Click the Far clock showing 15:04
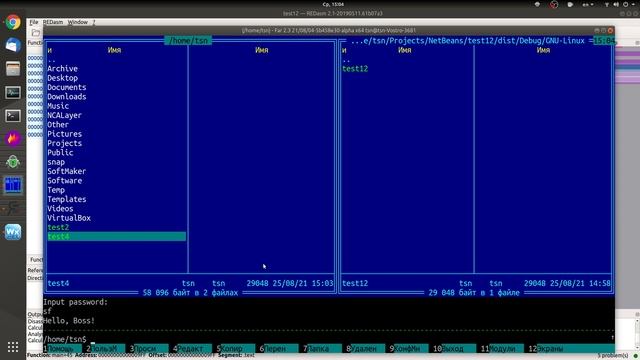 604,41
